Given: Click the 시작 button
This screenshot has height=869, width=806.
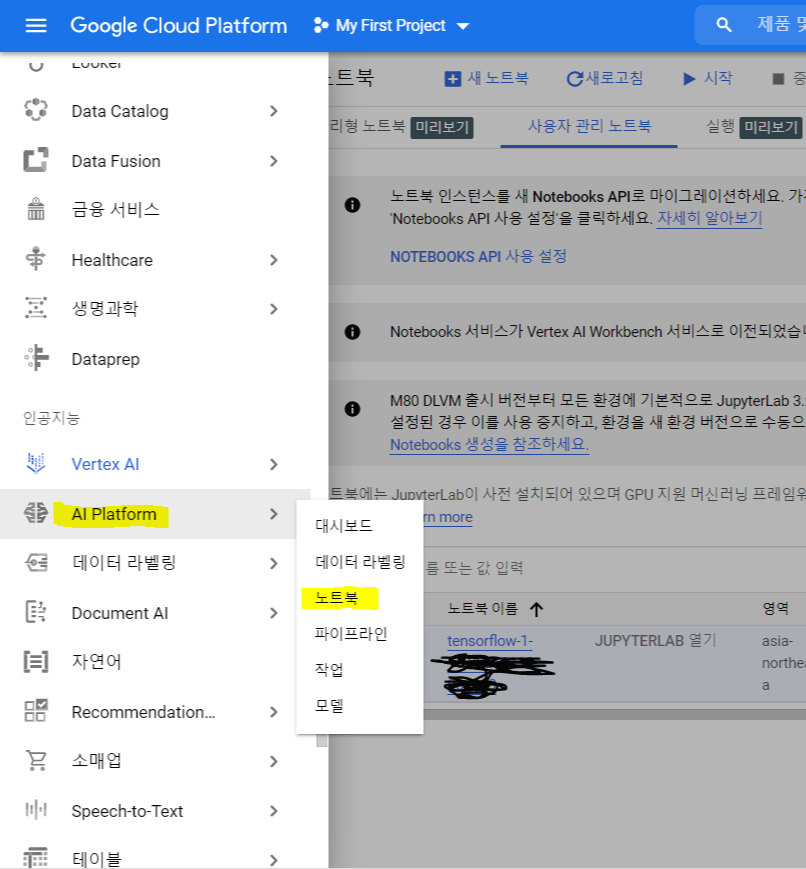Looking at the screenshot, I should coord(707,78).
